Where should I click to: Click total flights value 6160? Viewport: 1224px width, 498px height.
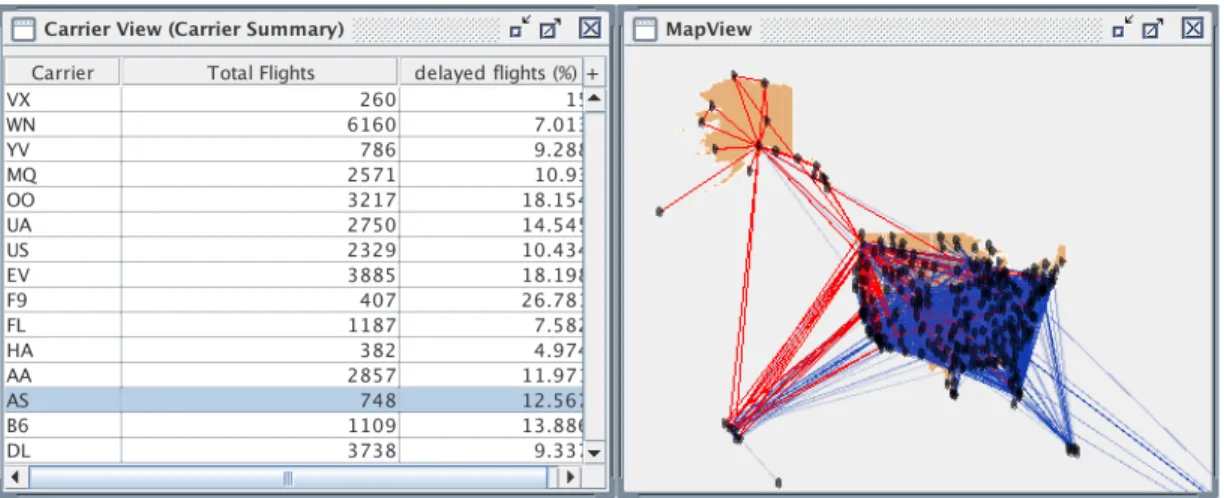(x=371, y=125)
